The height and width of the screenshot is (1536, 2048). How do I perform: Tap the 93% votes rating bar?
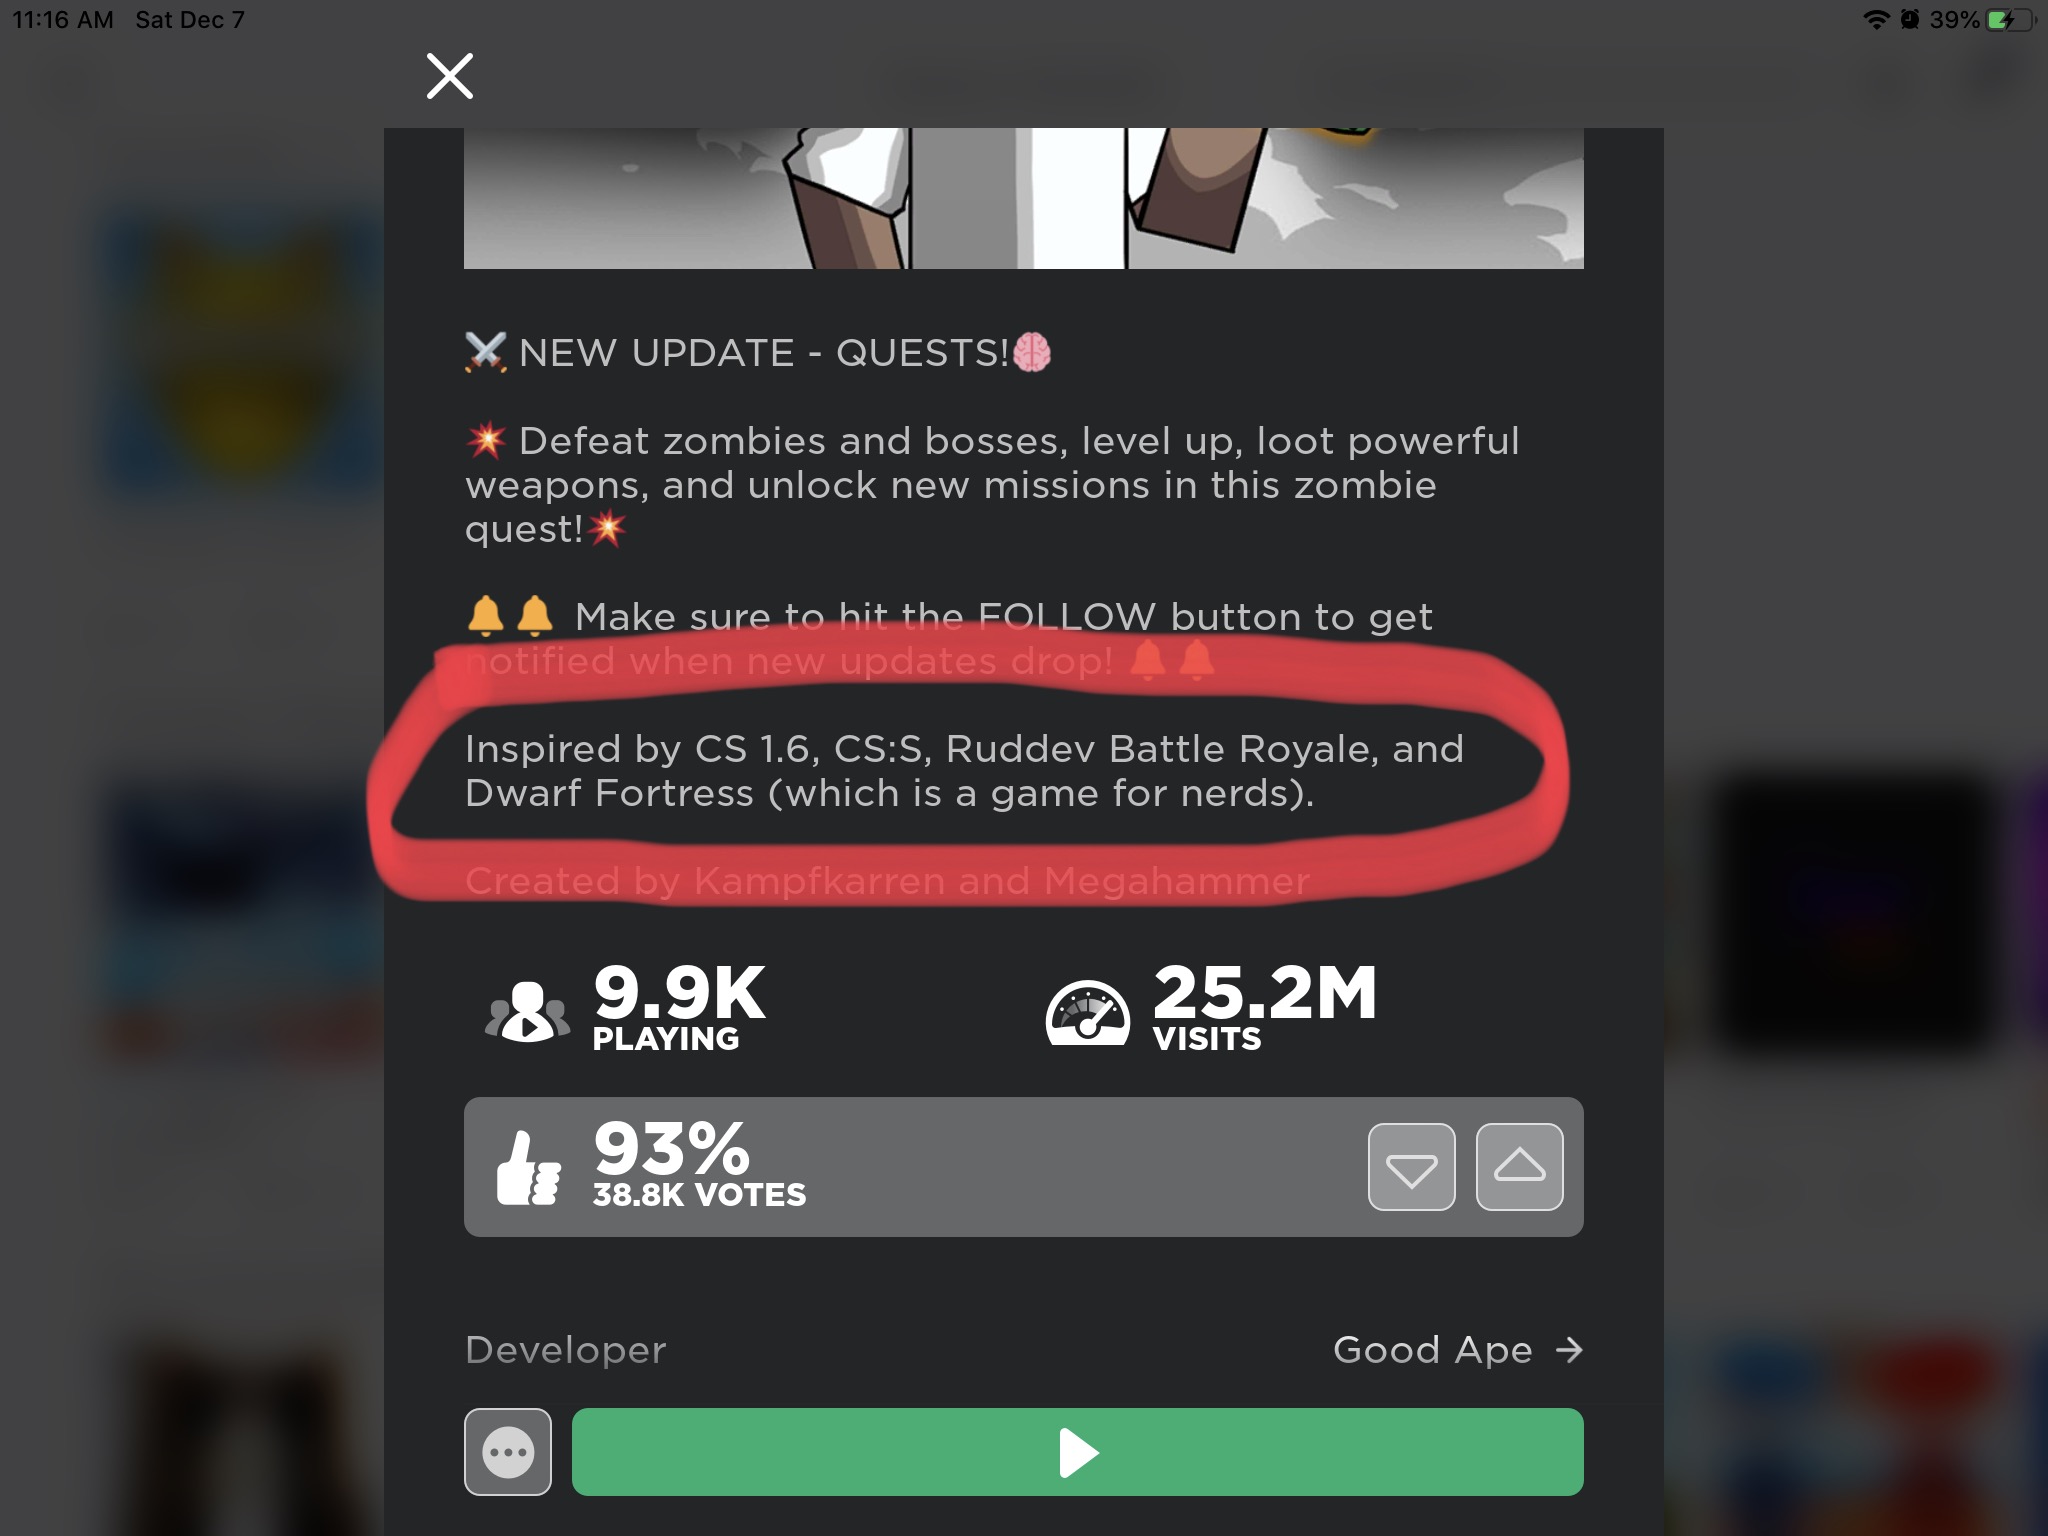pyautogui.click(x=1023, y=1167)
